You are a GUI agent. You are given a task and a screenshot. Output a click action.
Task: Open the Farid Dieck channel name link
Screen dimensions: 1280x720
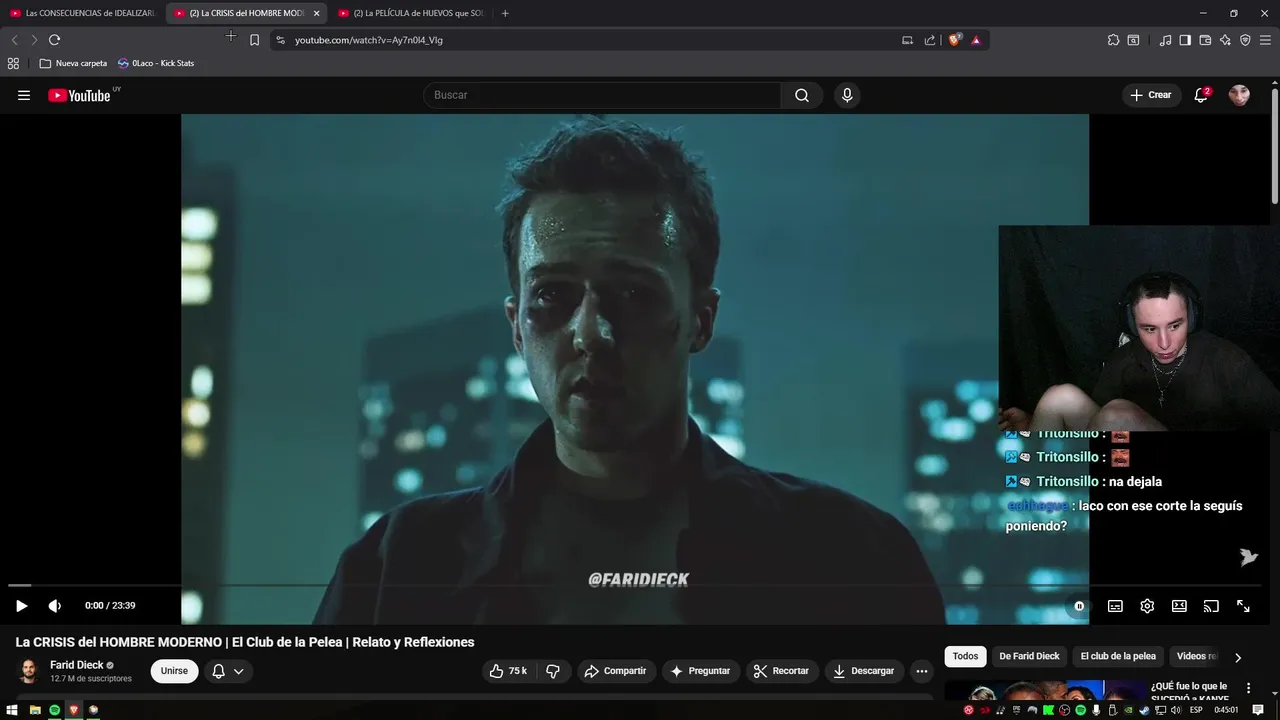[x=77, y=665]
